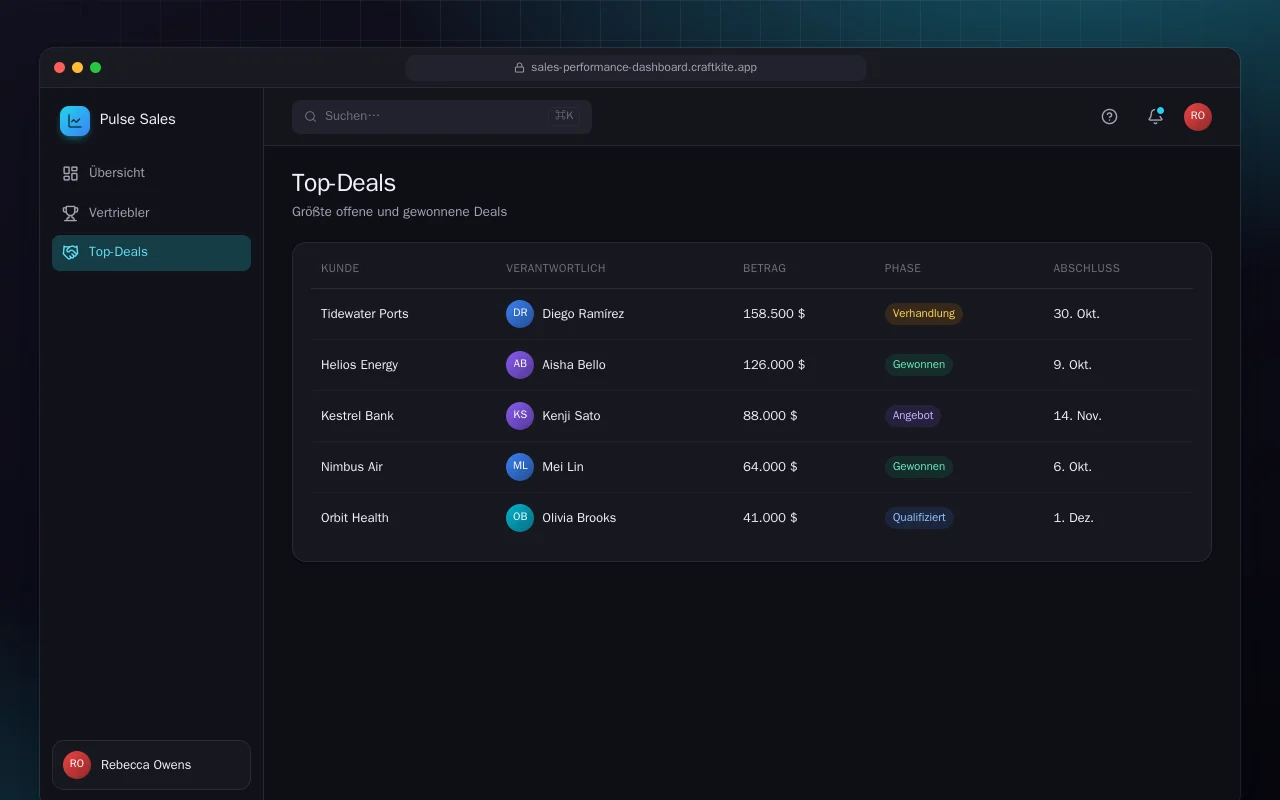The height and width of the screenshot is (800, 1280).
Task: Click the RO profile avatar in top bar
Action: tap(1198, 117)
